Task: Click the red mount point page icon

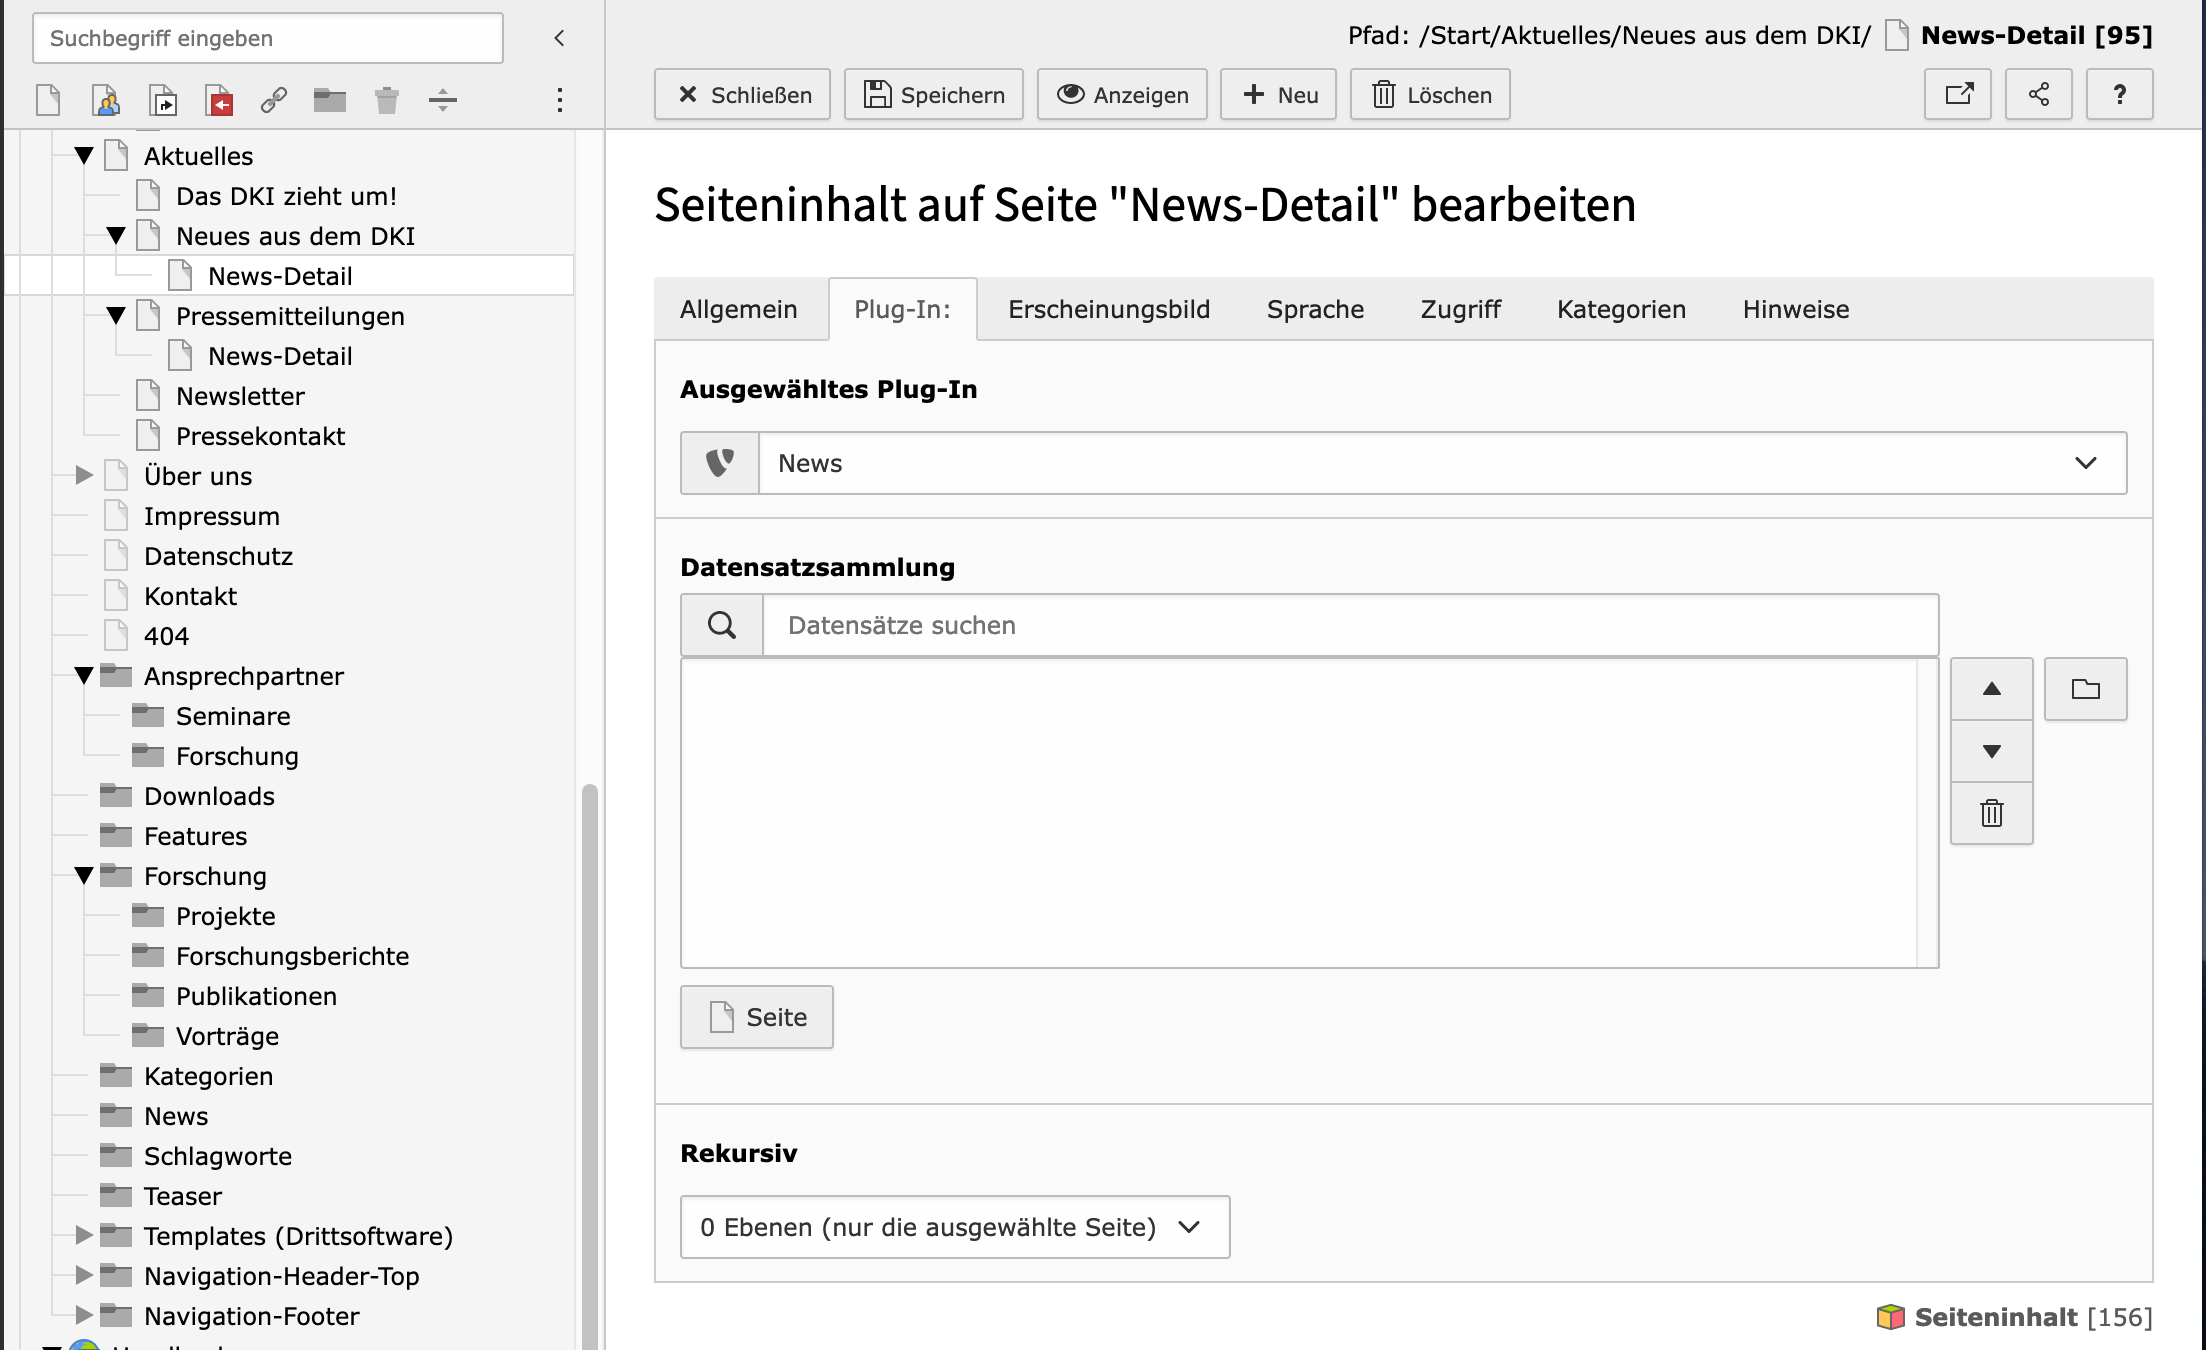Action: [220, 100]
